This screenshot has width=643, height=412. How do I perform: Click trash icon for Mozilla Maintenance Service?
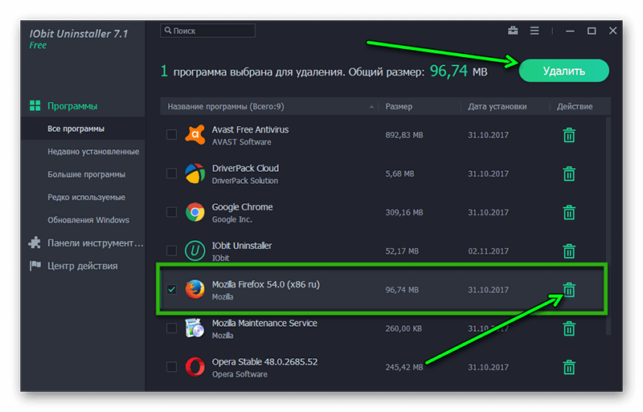[569, 328]
